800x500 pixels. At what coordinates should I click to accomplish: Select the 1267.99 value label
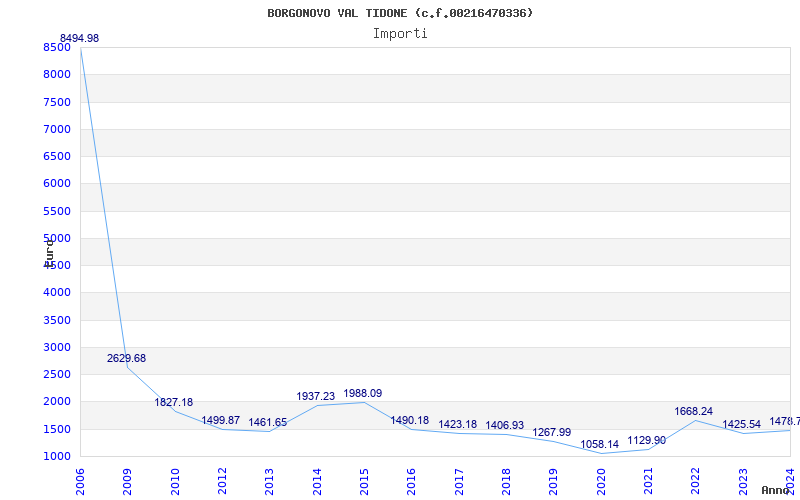pyautogui.click(x=551, y=432)
